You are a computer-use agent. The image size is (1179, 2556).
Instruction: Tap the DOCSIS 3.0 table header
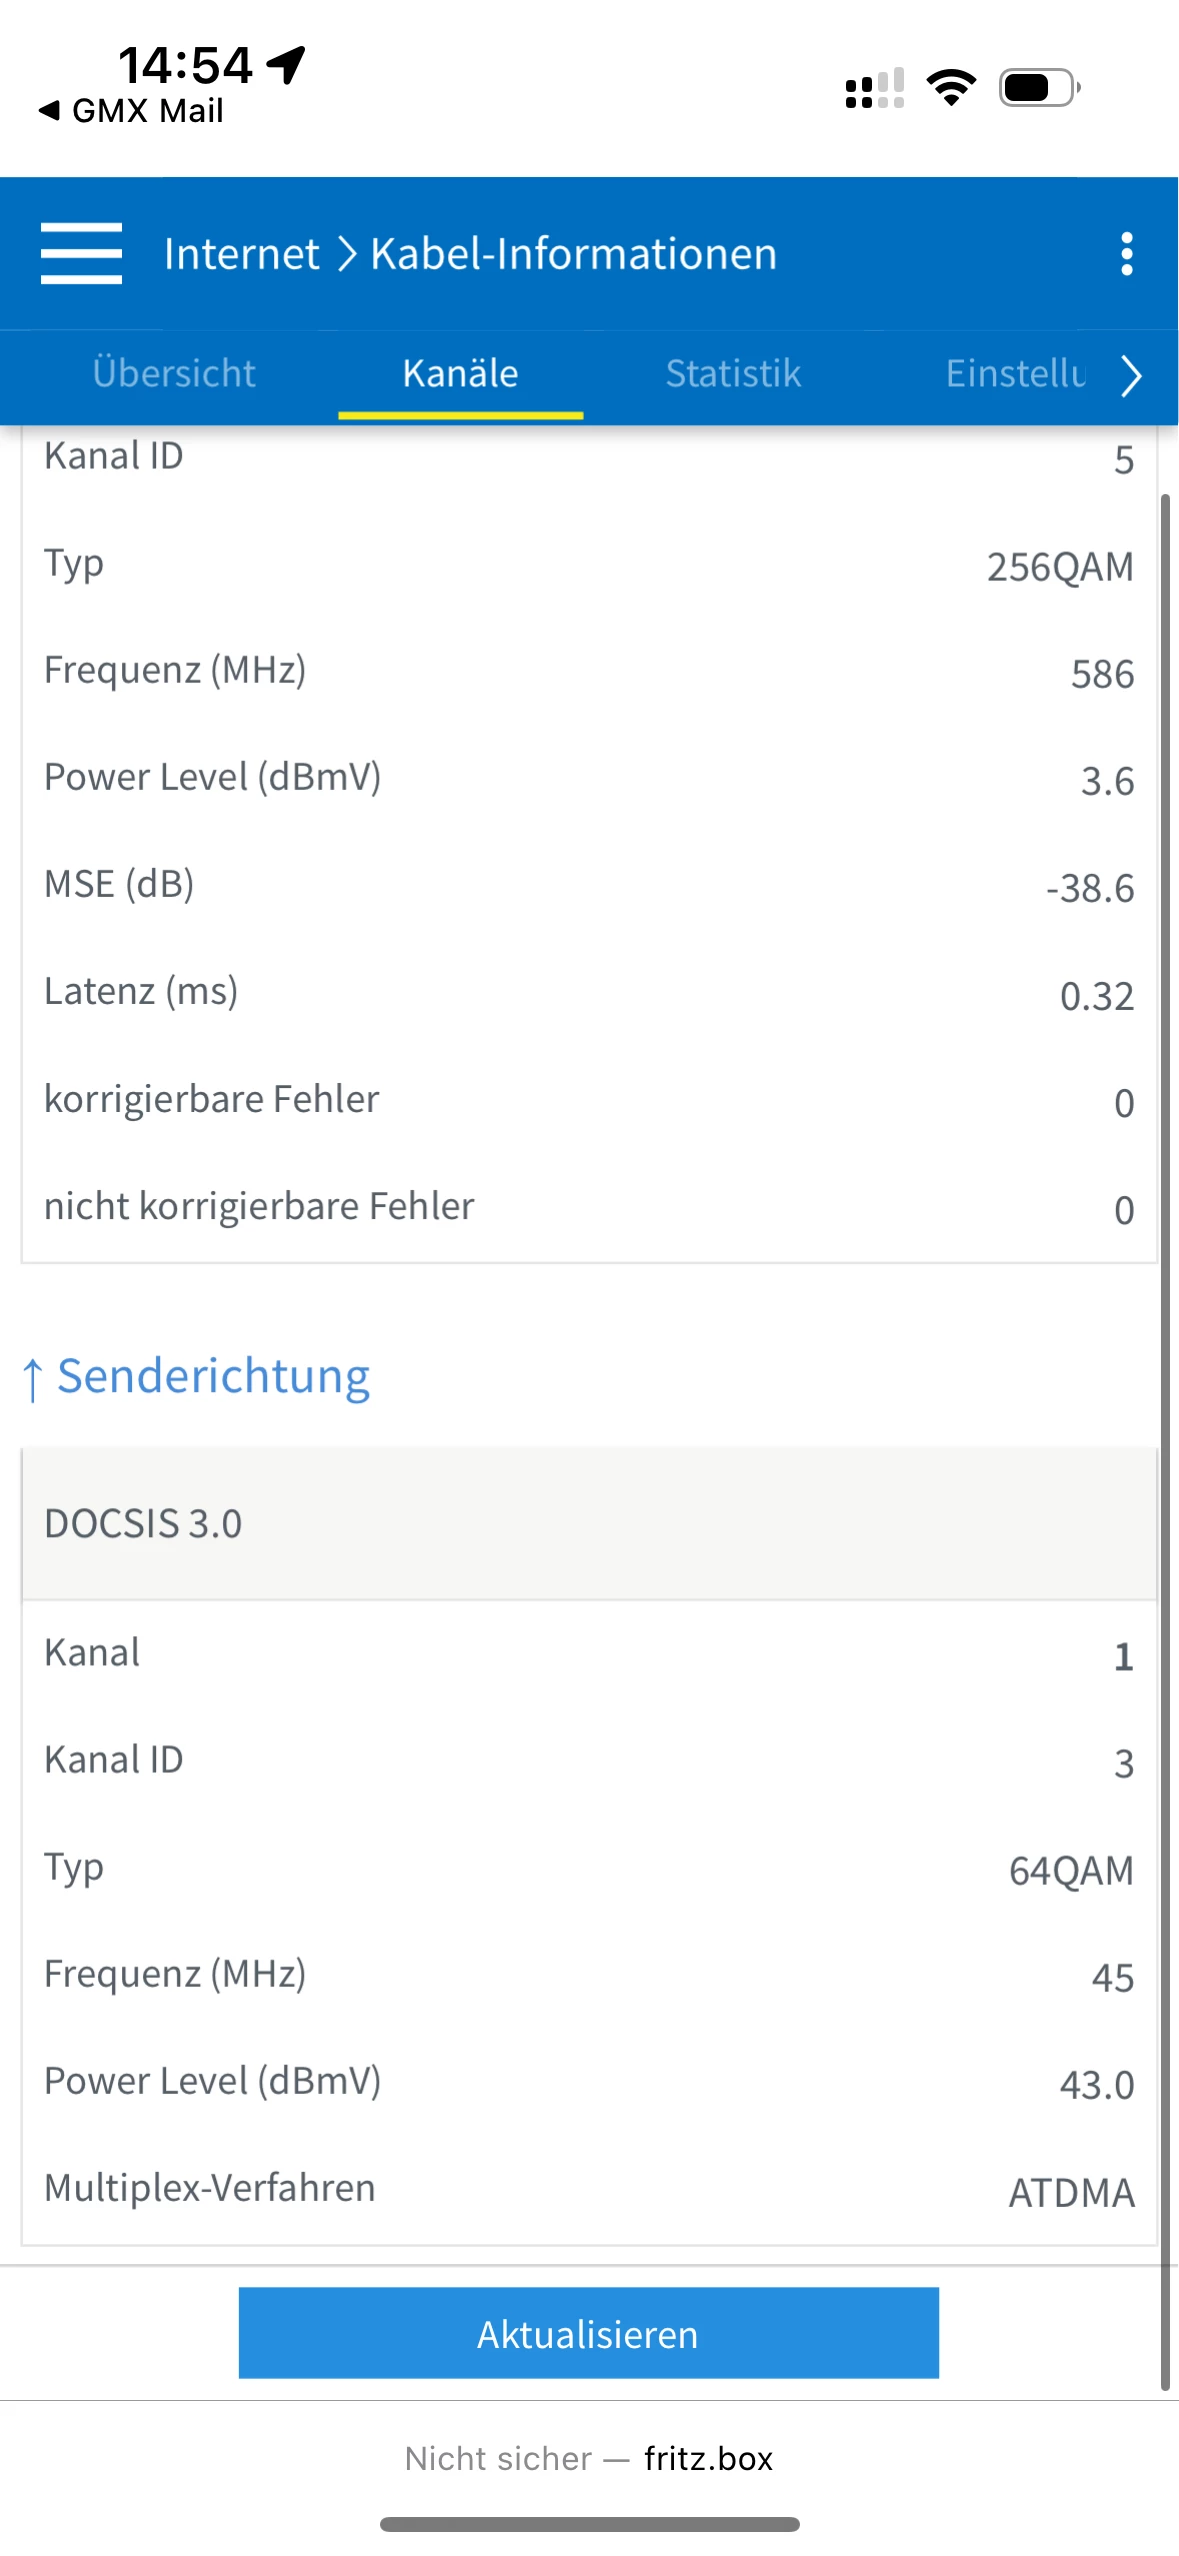pos(589,1523)
